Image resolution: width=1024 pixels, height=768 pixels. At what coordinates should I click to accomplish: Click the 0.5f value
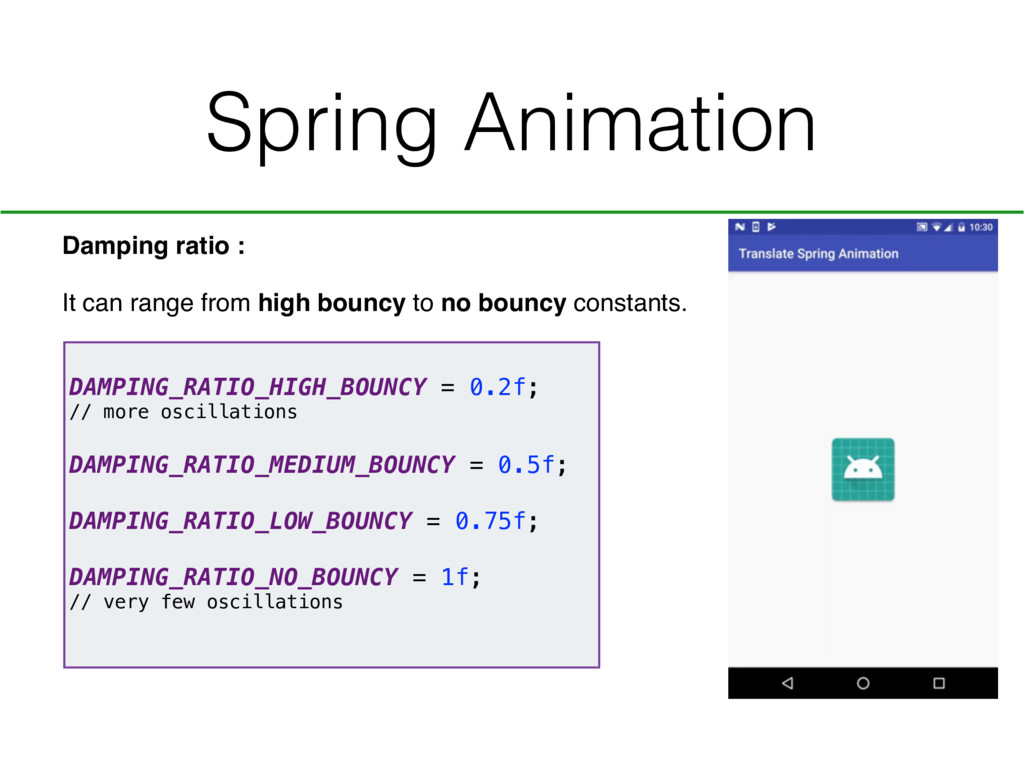point(526,464)
